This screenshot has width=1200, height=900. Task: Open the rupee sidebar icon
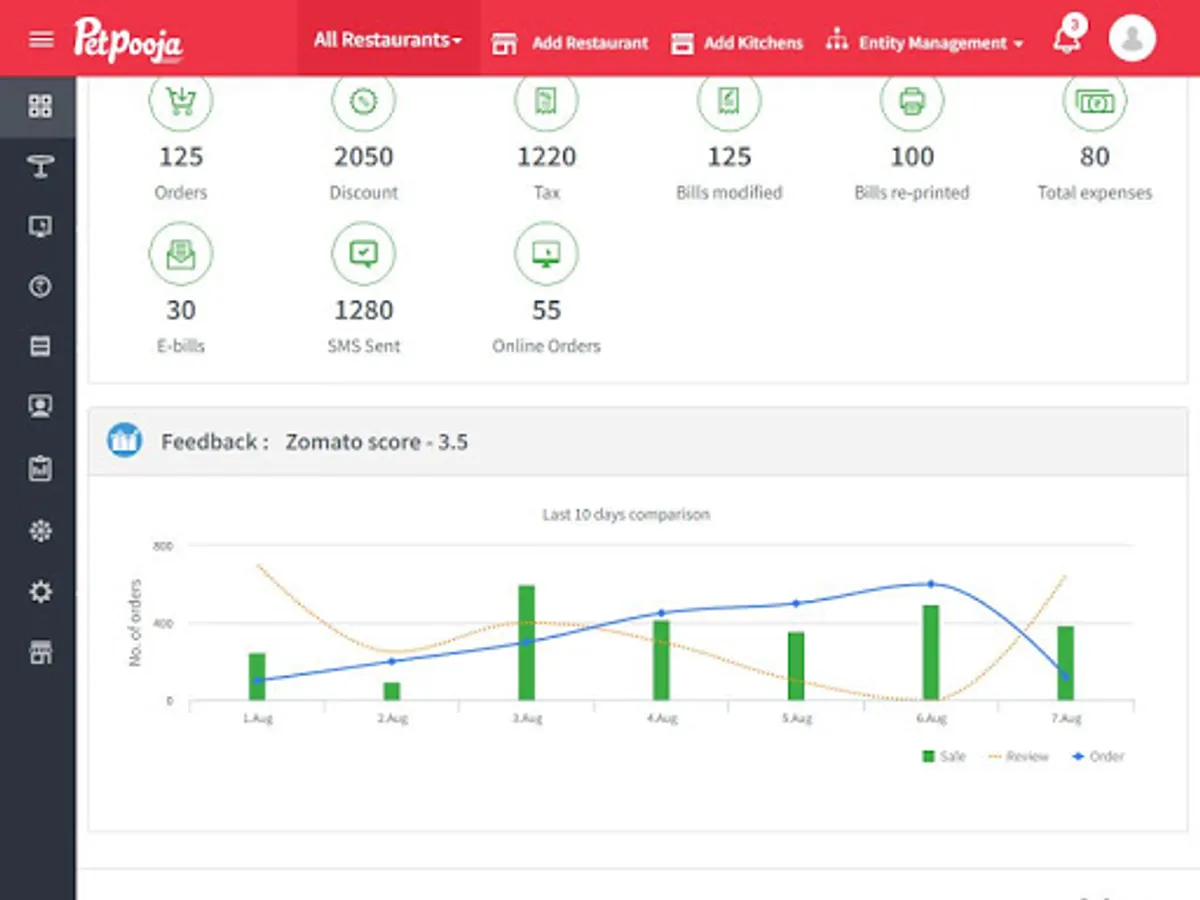[x=40, y=287]
